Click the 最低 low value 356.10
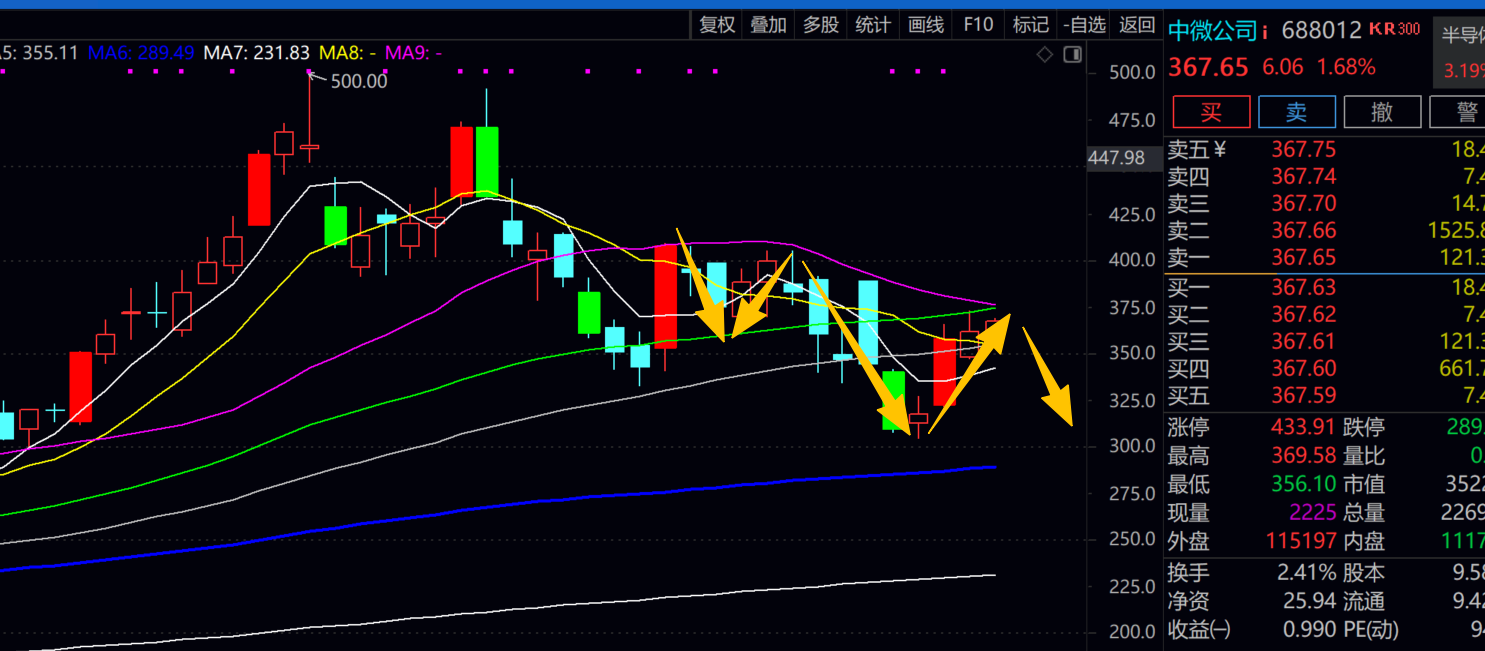This screenshot has height=651, width=1485. click(1303, 485)
